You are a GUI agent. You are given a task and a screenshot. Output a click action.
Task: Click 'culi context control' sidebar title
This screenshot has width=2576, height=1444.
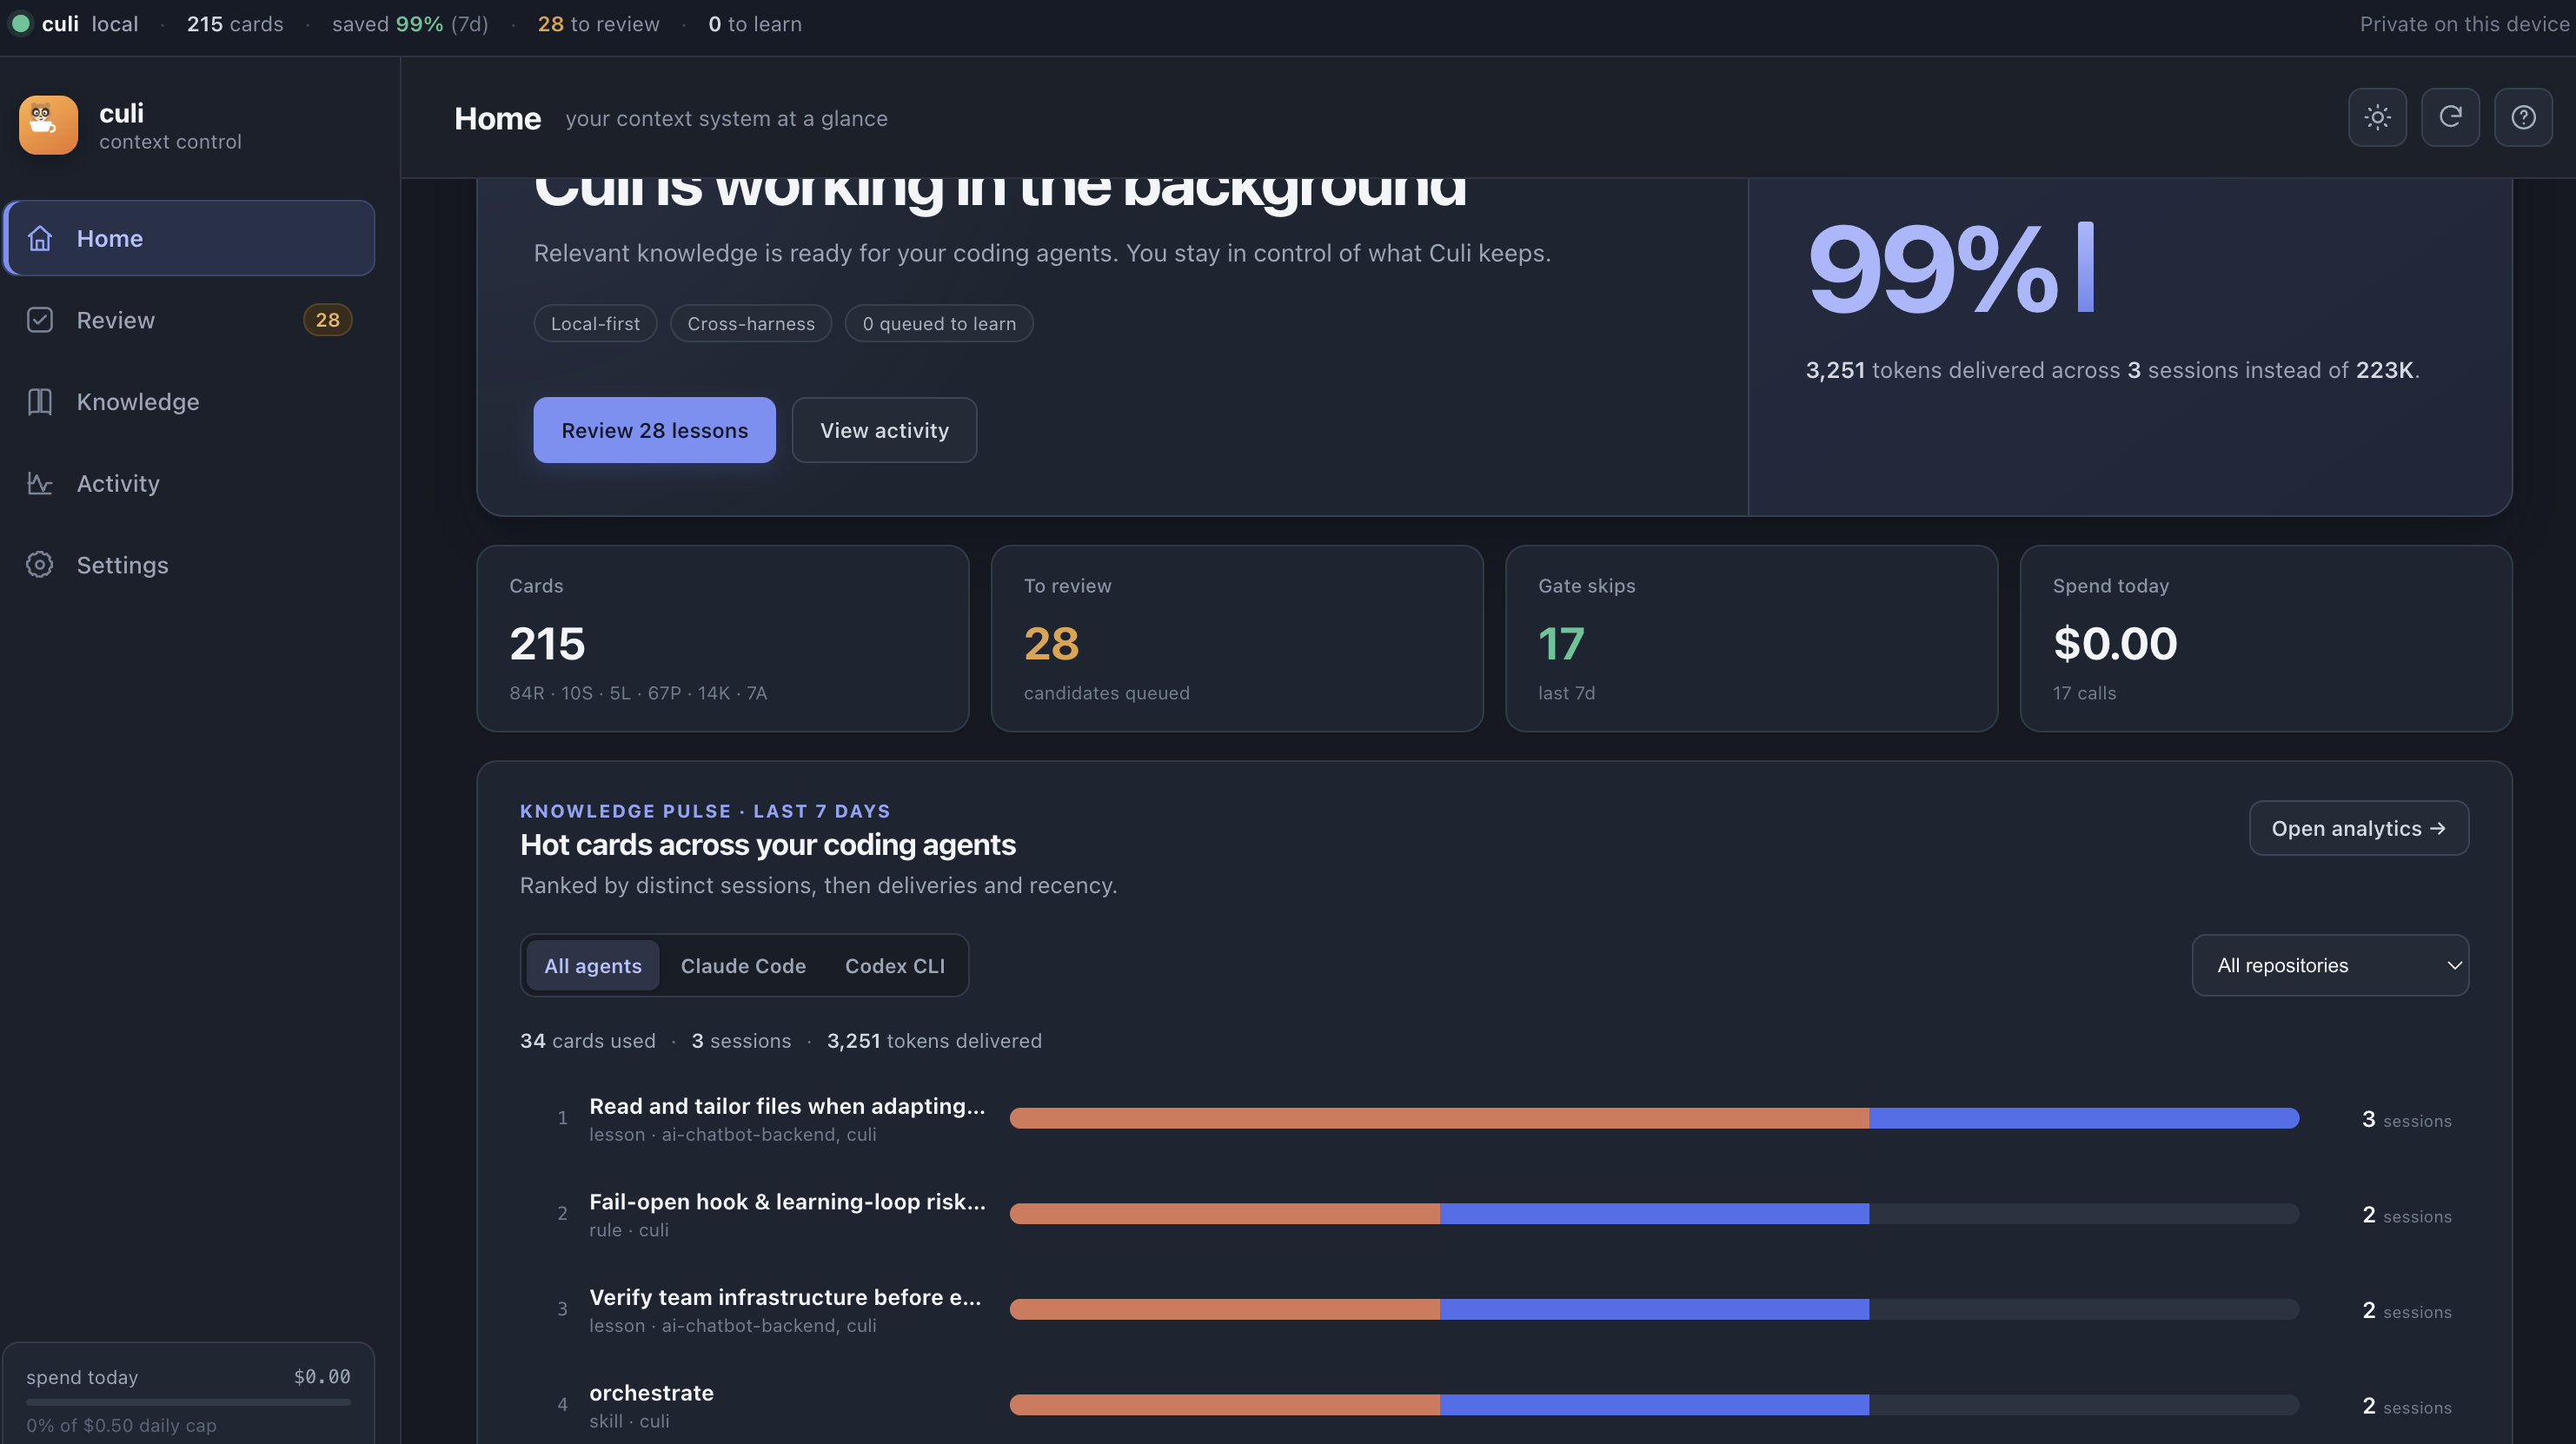170,126
